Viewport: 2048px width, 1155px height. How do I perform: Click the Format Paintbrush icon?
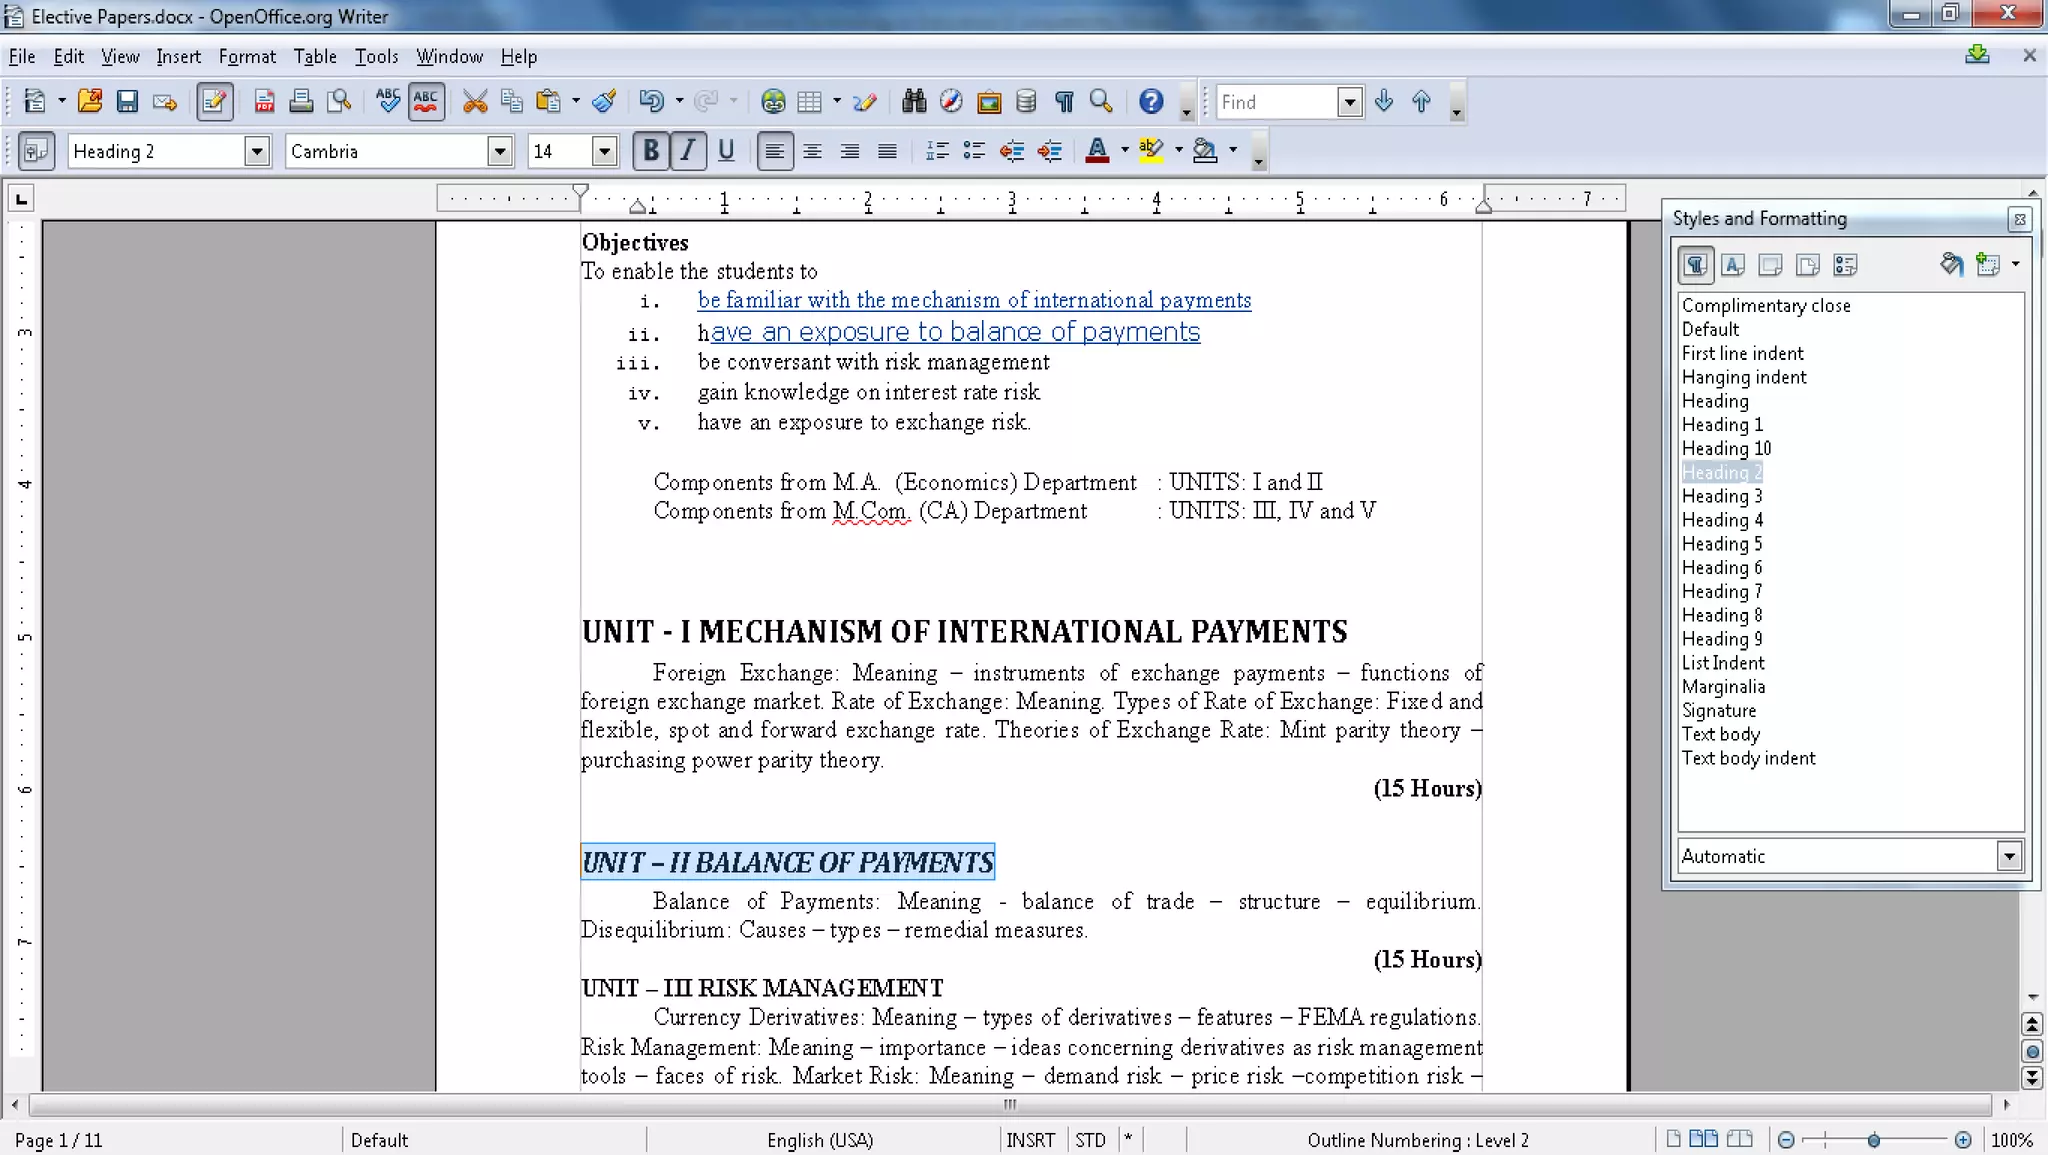click(604, 101)
